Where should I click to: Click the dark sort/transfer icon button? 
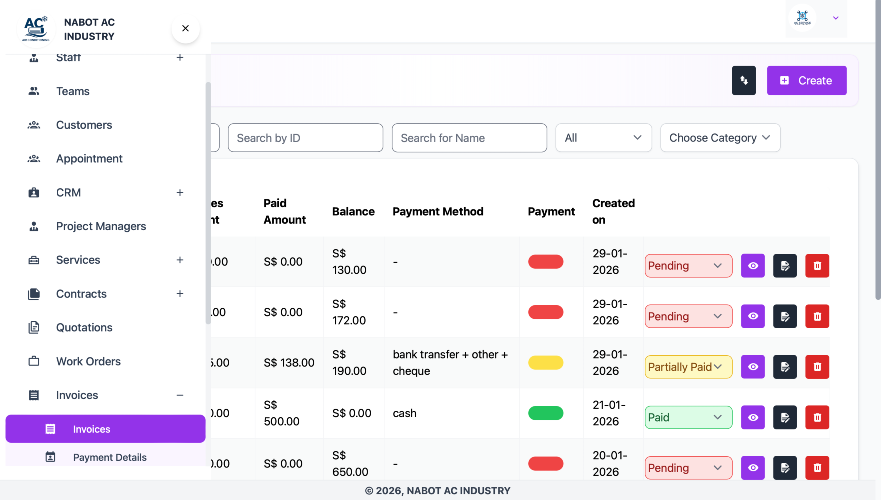[x=743, y=80]
